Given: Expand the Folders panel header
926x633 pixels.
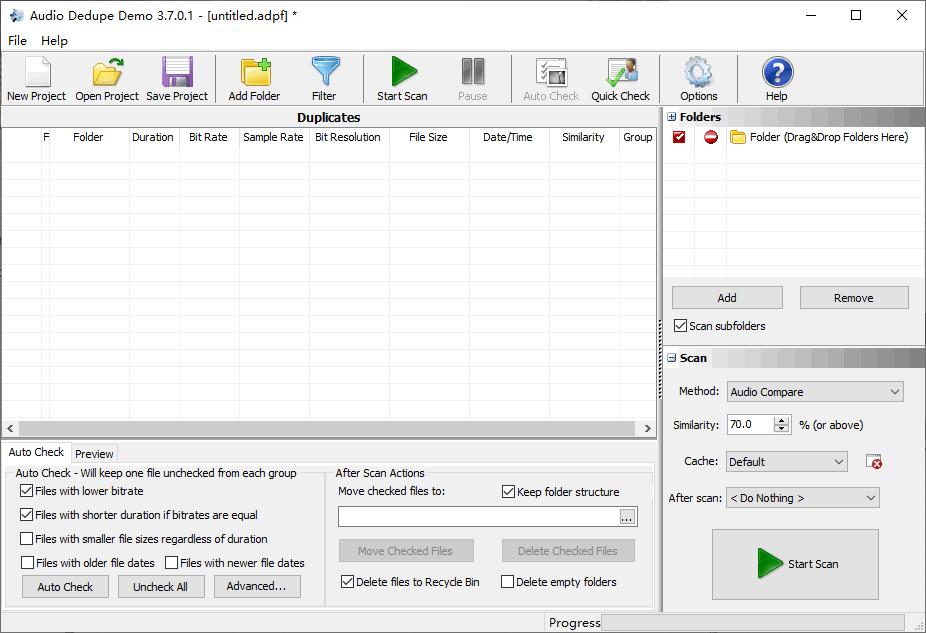Looking at the screenshot, I should point(671,117).
